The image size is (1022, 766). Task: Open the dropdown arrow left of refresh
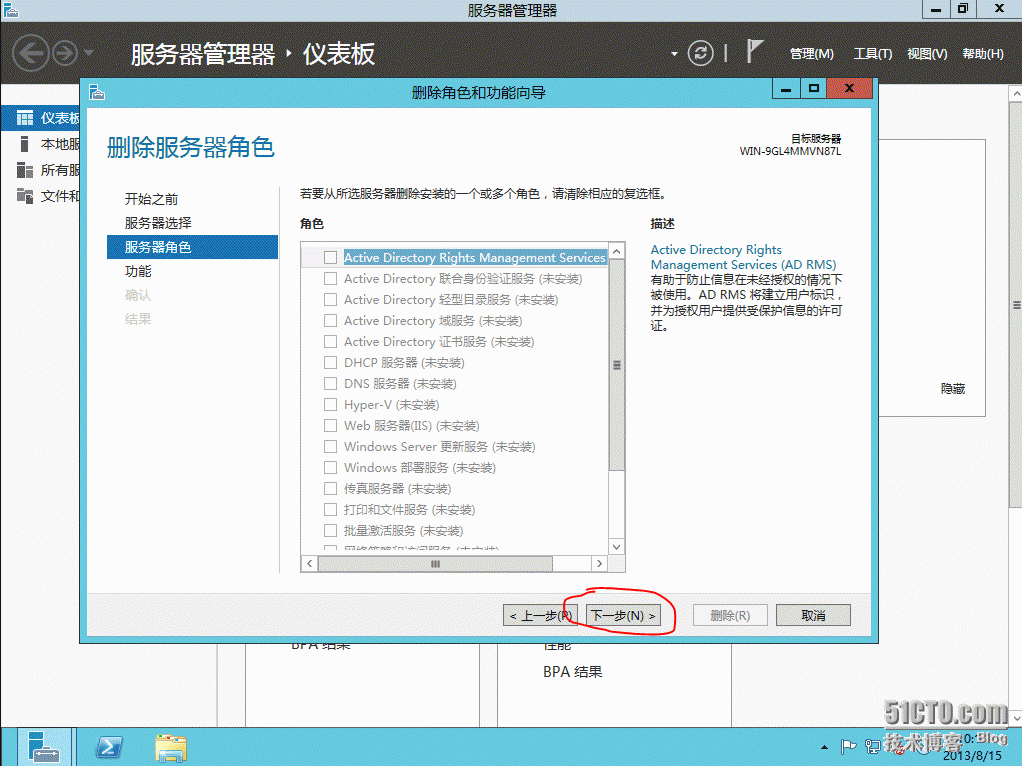[x=674, y=54]
